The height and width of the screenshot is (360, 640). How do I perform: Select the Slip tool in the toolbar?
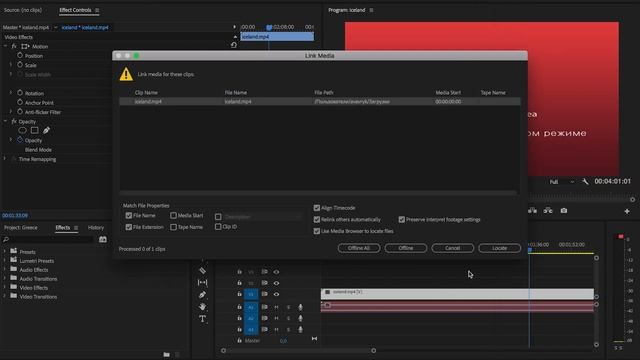click(x=202, y=282)
